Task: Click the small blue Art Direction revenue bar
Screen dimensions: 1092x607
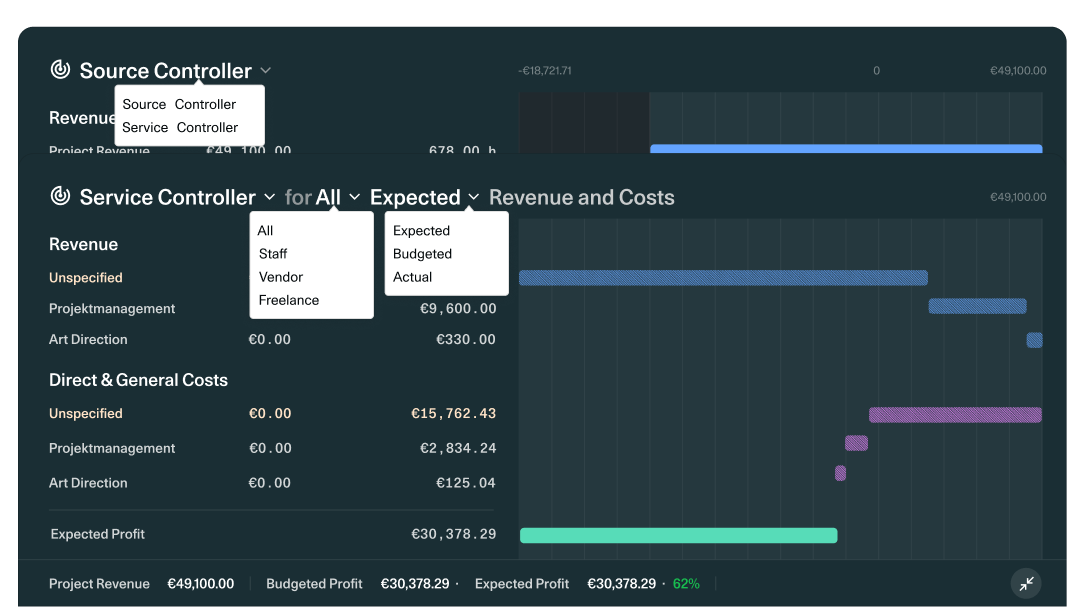Action: [1034, 340]
